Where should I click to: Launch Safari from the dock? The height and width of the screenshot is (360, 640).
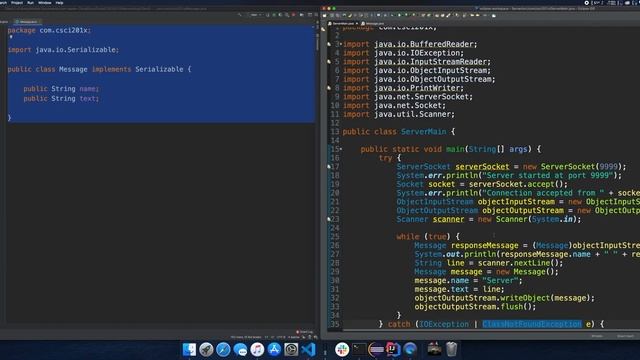223,349
